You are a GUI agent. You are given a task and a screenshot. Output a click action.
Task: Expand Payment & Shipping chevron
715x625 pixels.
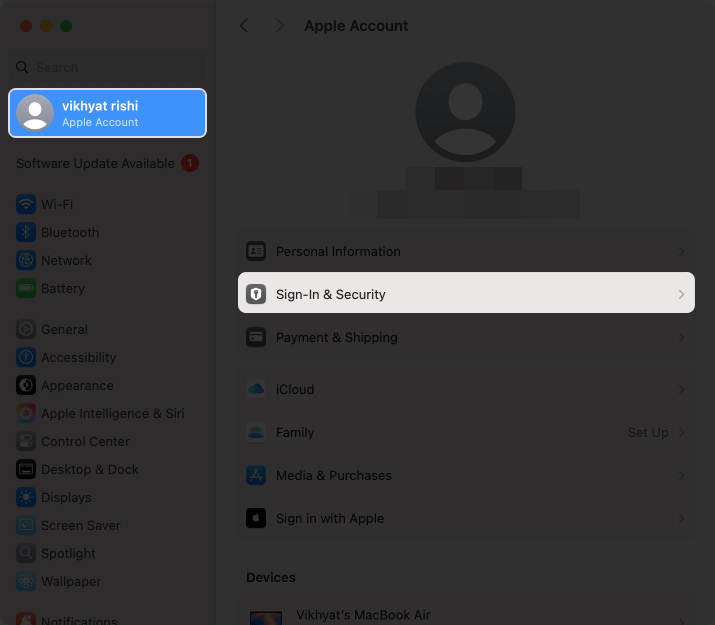pyautogui.click(x=681, y=337)
